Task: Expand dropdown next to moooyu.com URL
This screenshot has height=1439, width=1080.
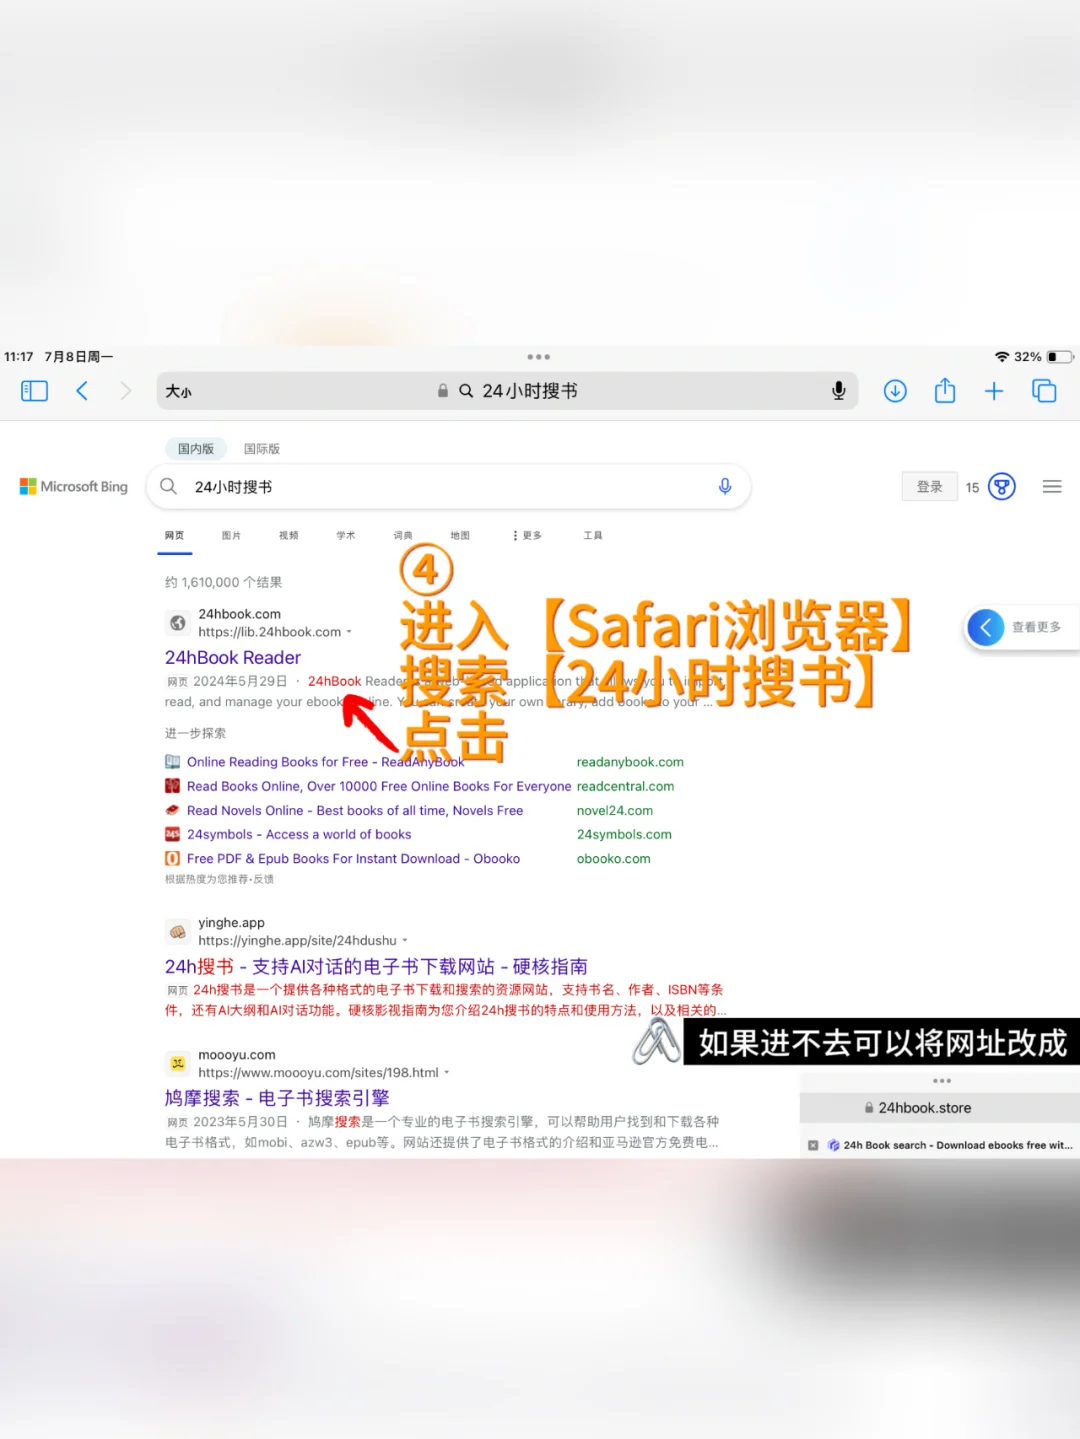Action: pos(447,1073)
